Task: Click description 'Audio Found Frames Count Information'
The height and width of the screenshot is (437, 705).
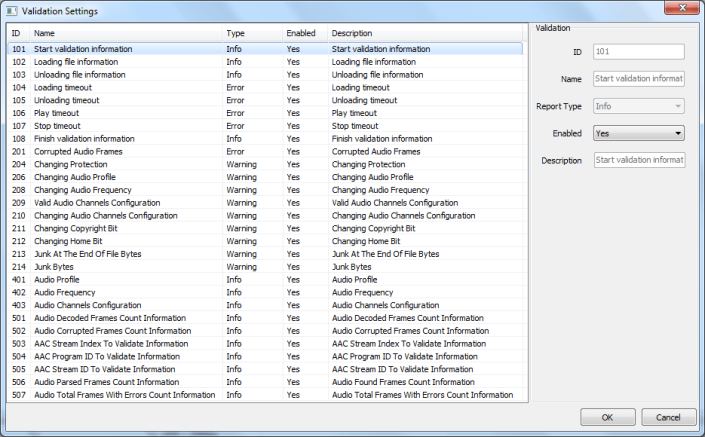Action: tap(403, 382)
